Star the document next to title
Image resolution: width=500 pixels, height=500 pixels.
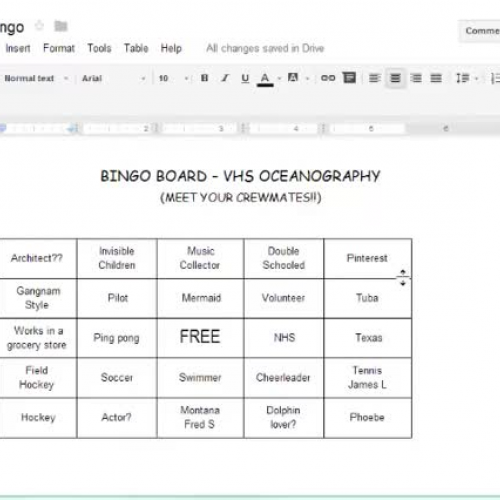[39, 26]
